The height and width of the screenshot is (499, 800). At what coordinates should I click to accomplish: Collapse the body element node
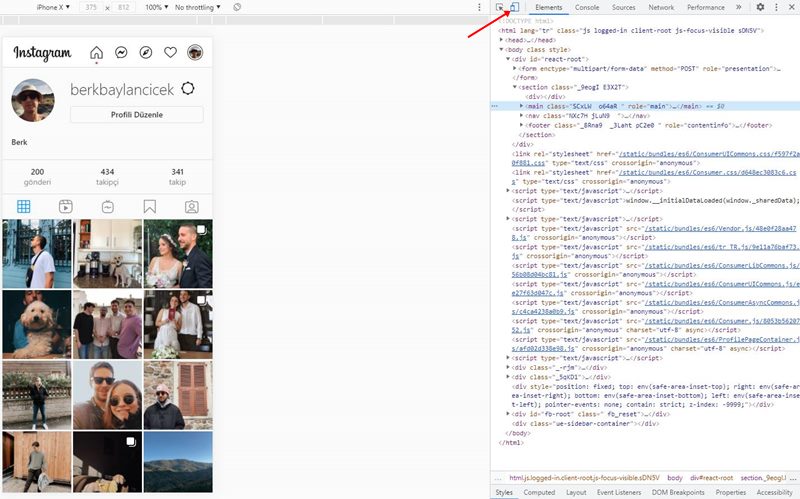(502, 49)
